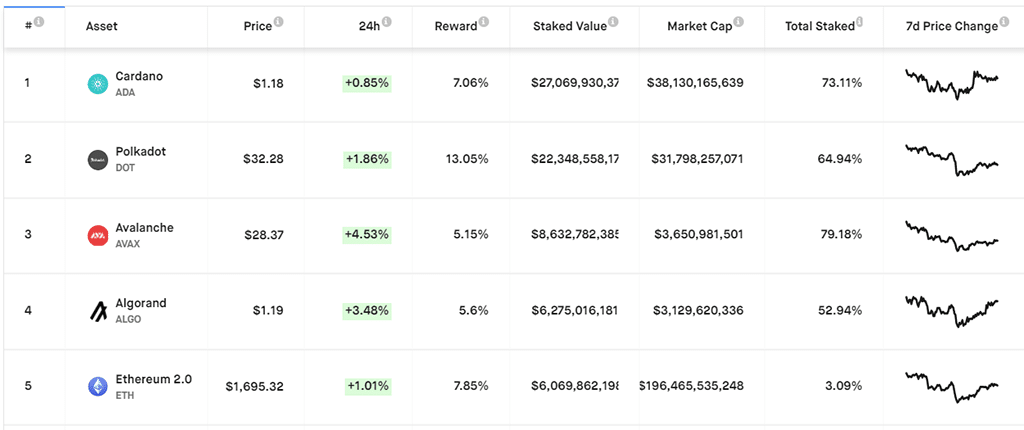1024x430 pixels.
Task: Click the $1,695.32 Ethereum price
Action: point(255,386)
